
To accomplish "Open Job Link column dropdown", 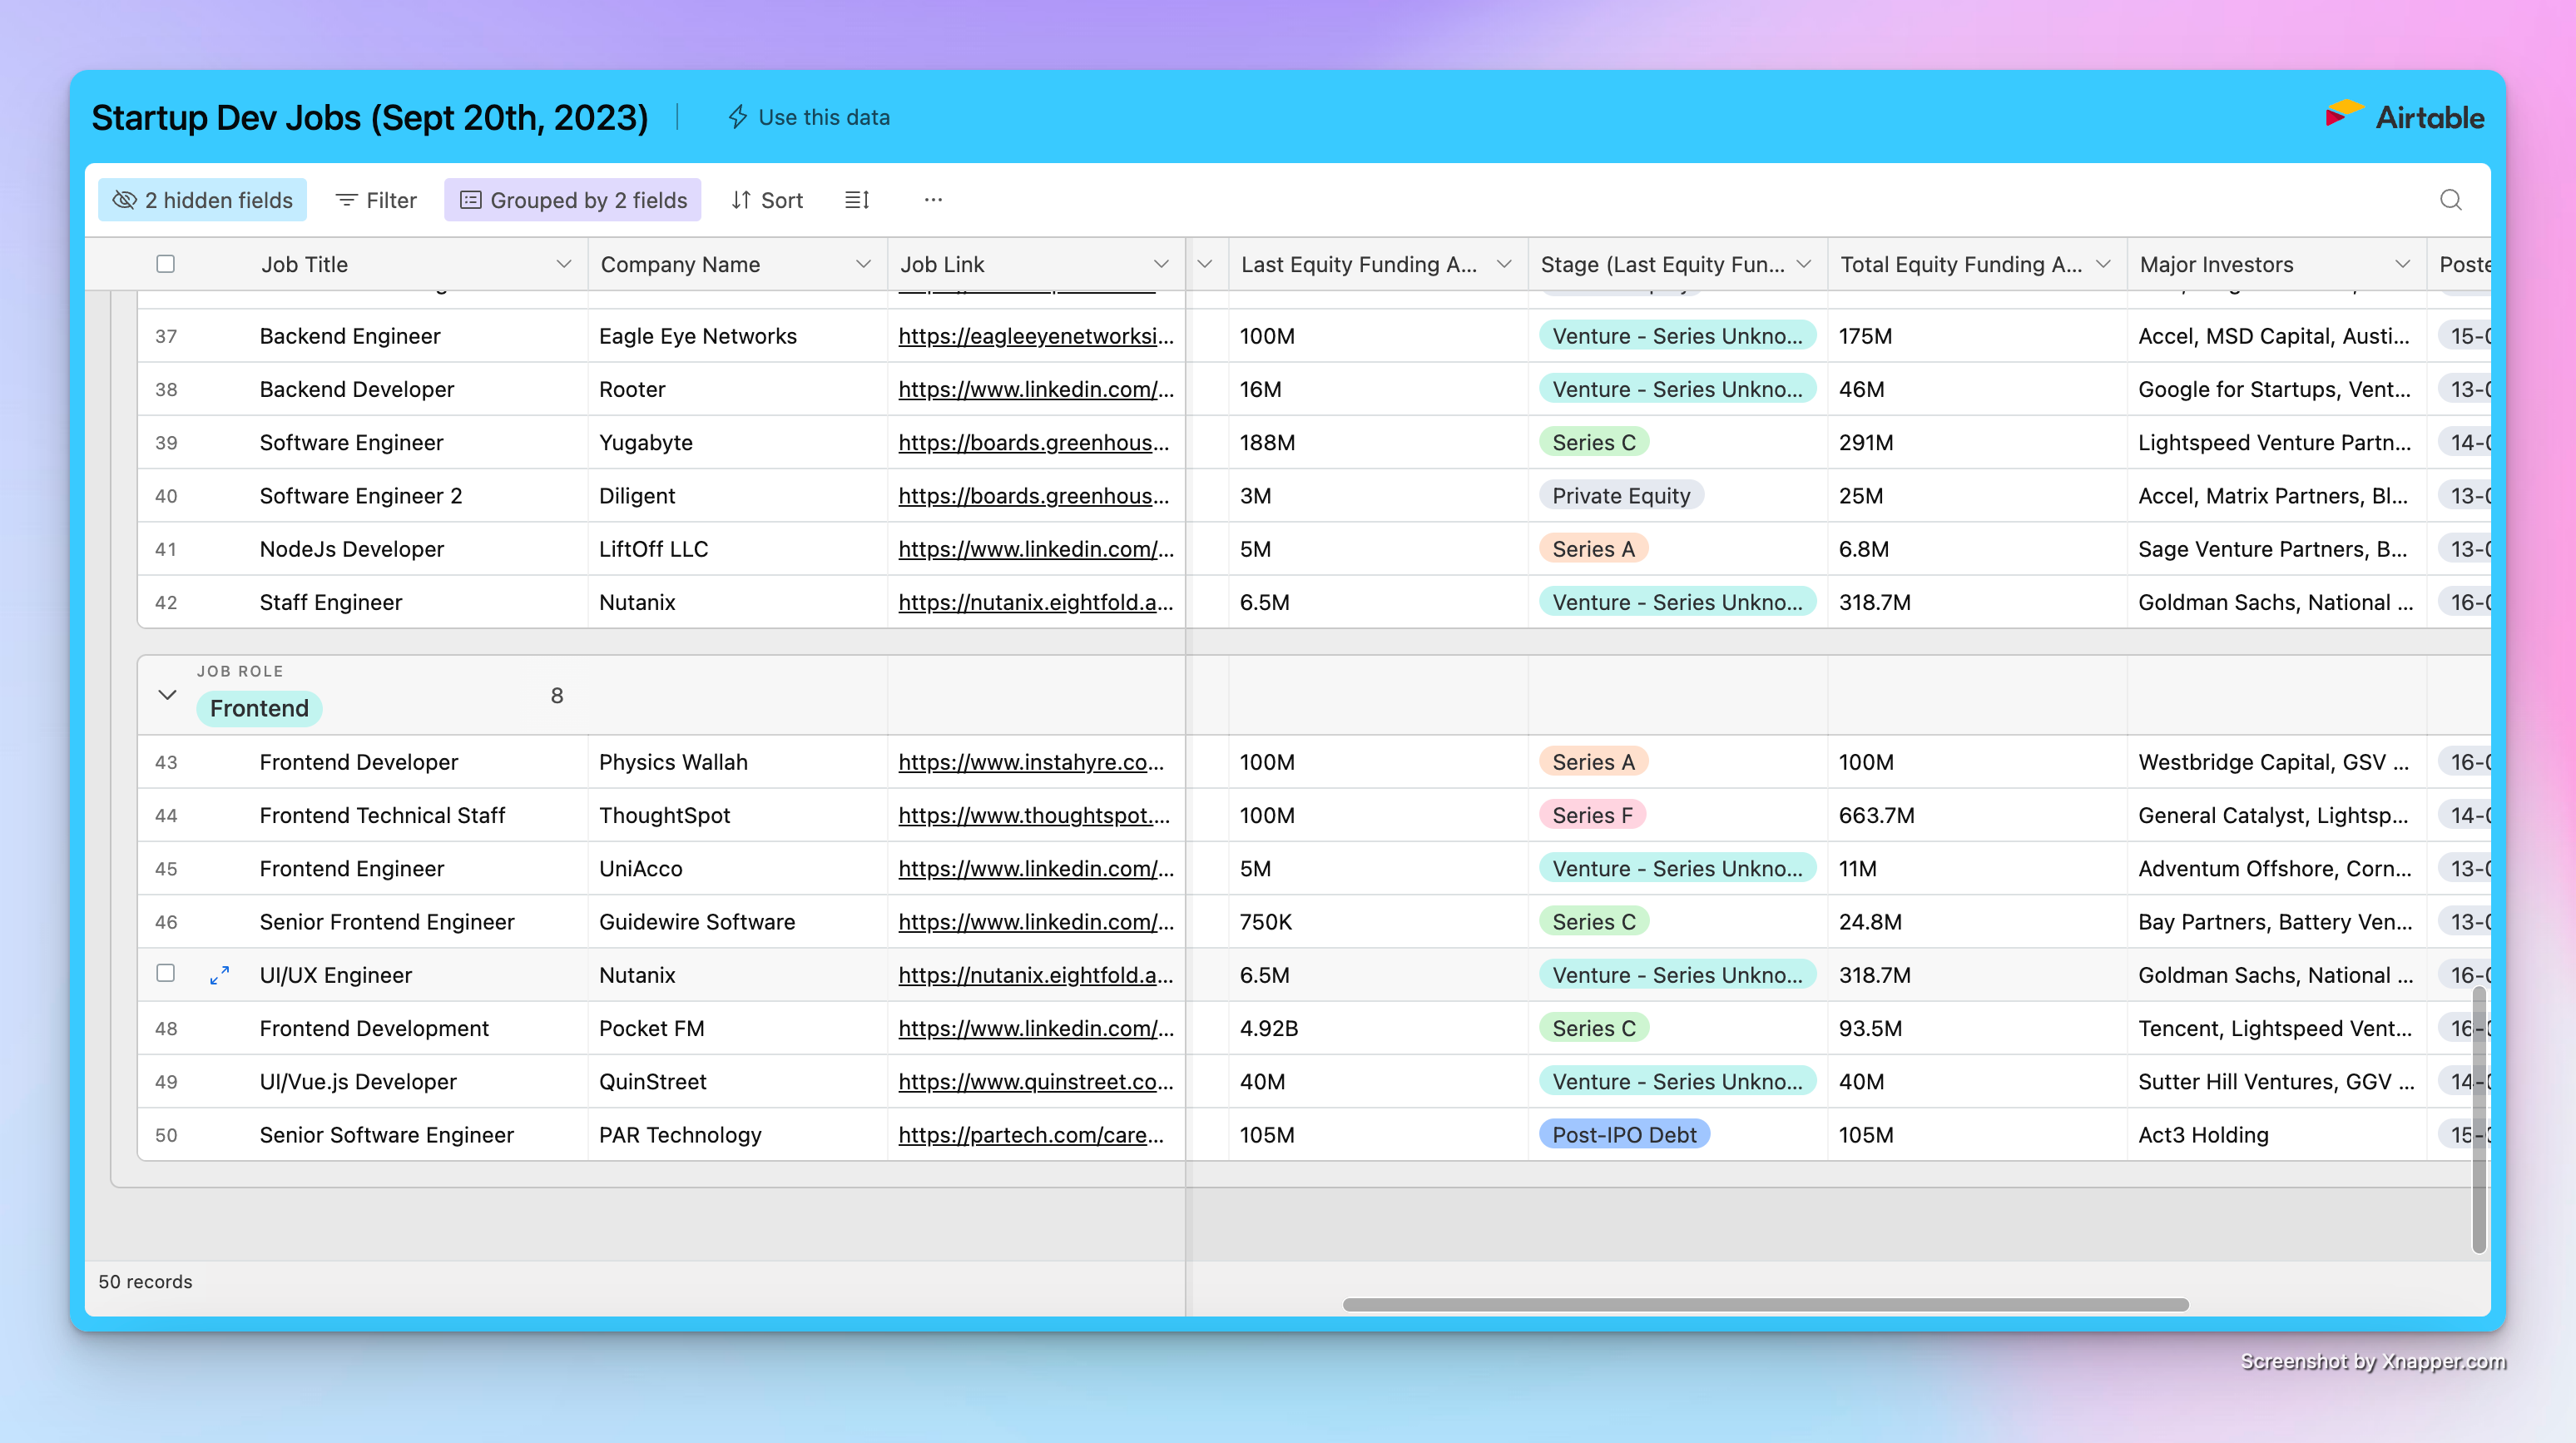I will [1161, 264].
